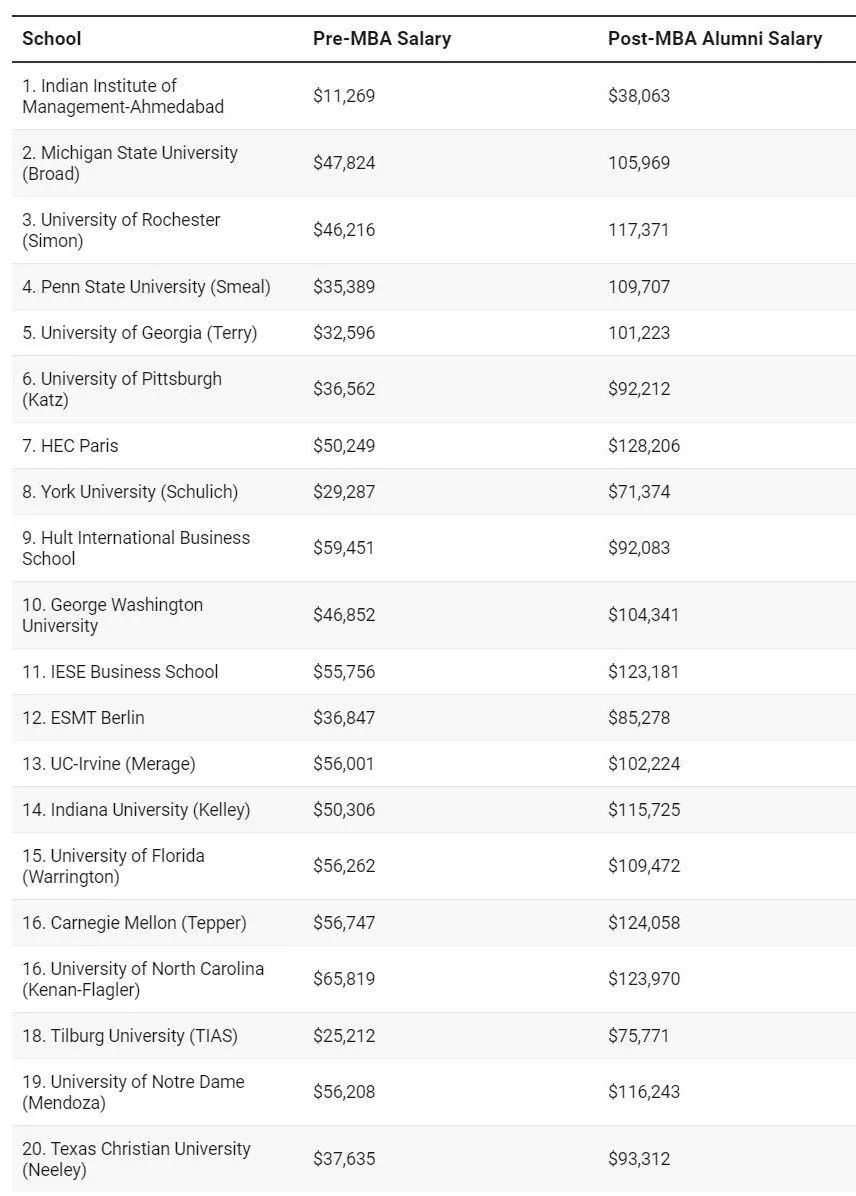The image size is (856, 1196).
Task: Select the $65,819 pre-MBA salary cell
Action: point(344,979)
